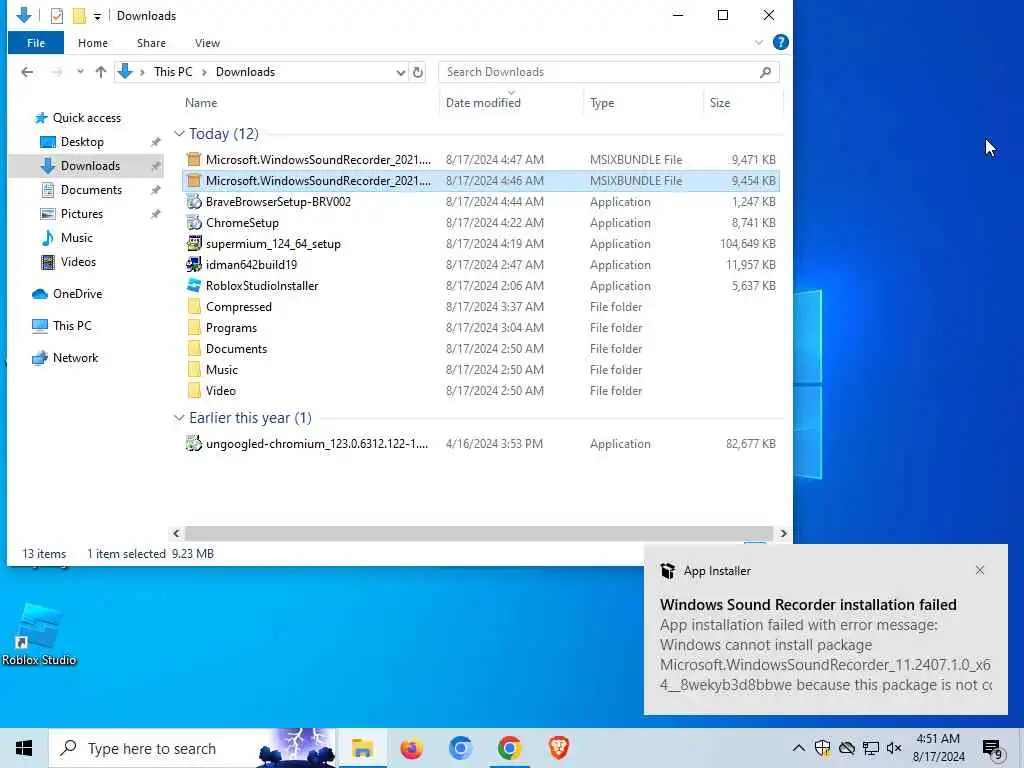Image resolution: width=1024 pixels, height=768 pixels.
Task: Click the RobloxStudioInstaller file icon
Action: 193,285
